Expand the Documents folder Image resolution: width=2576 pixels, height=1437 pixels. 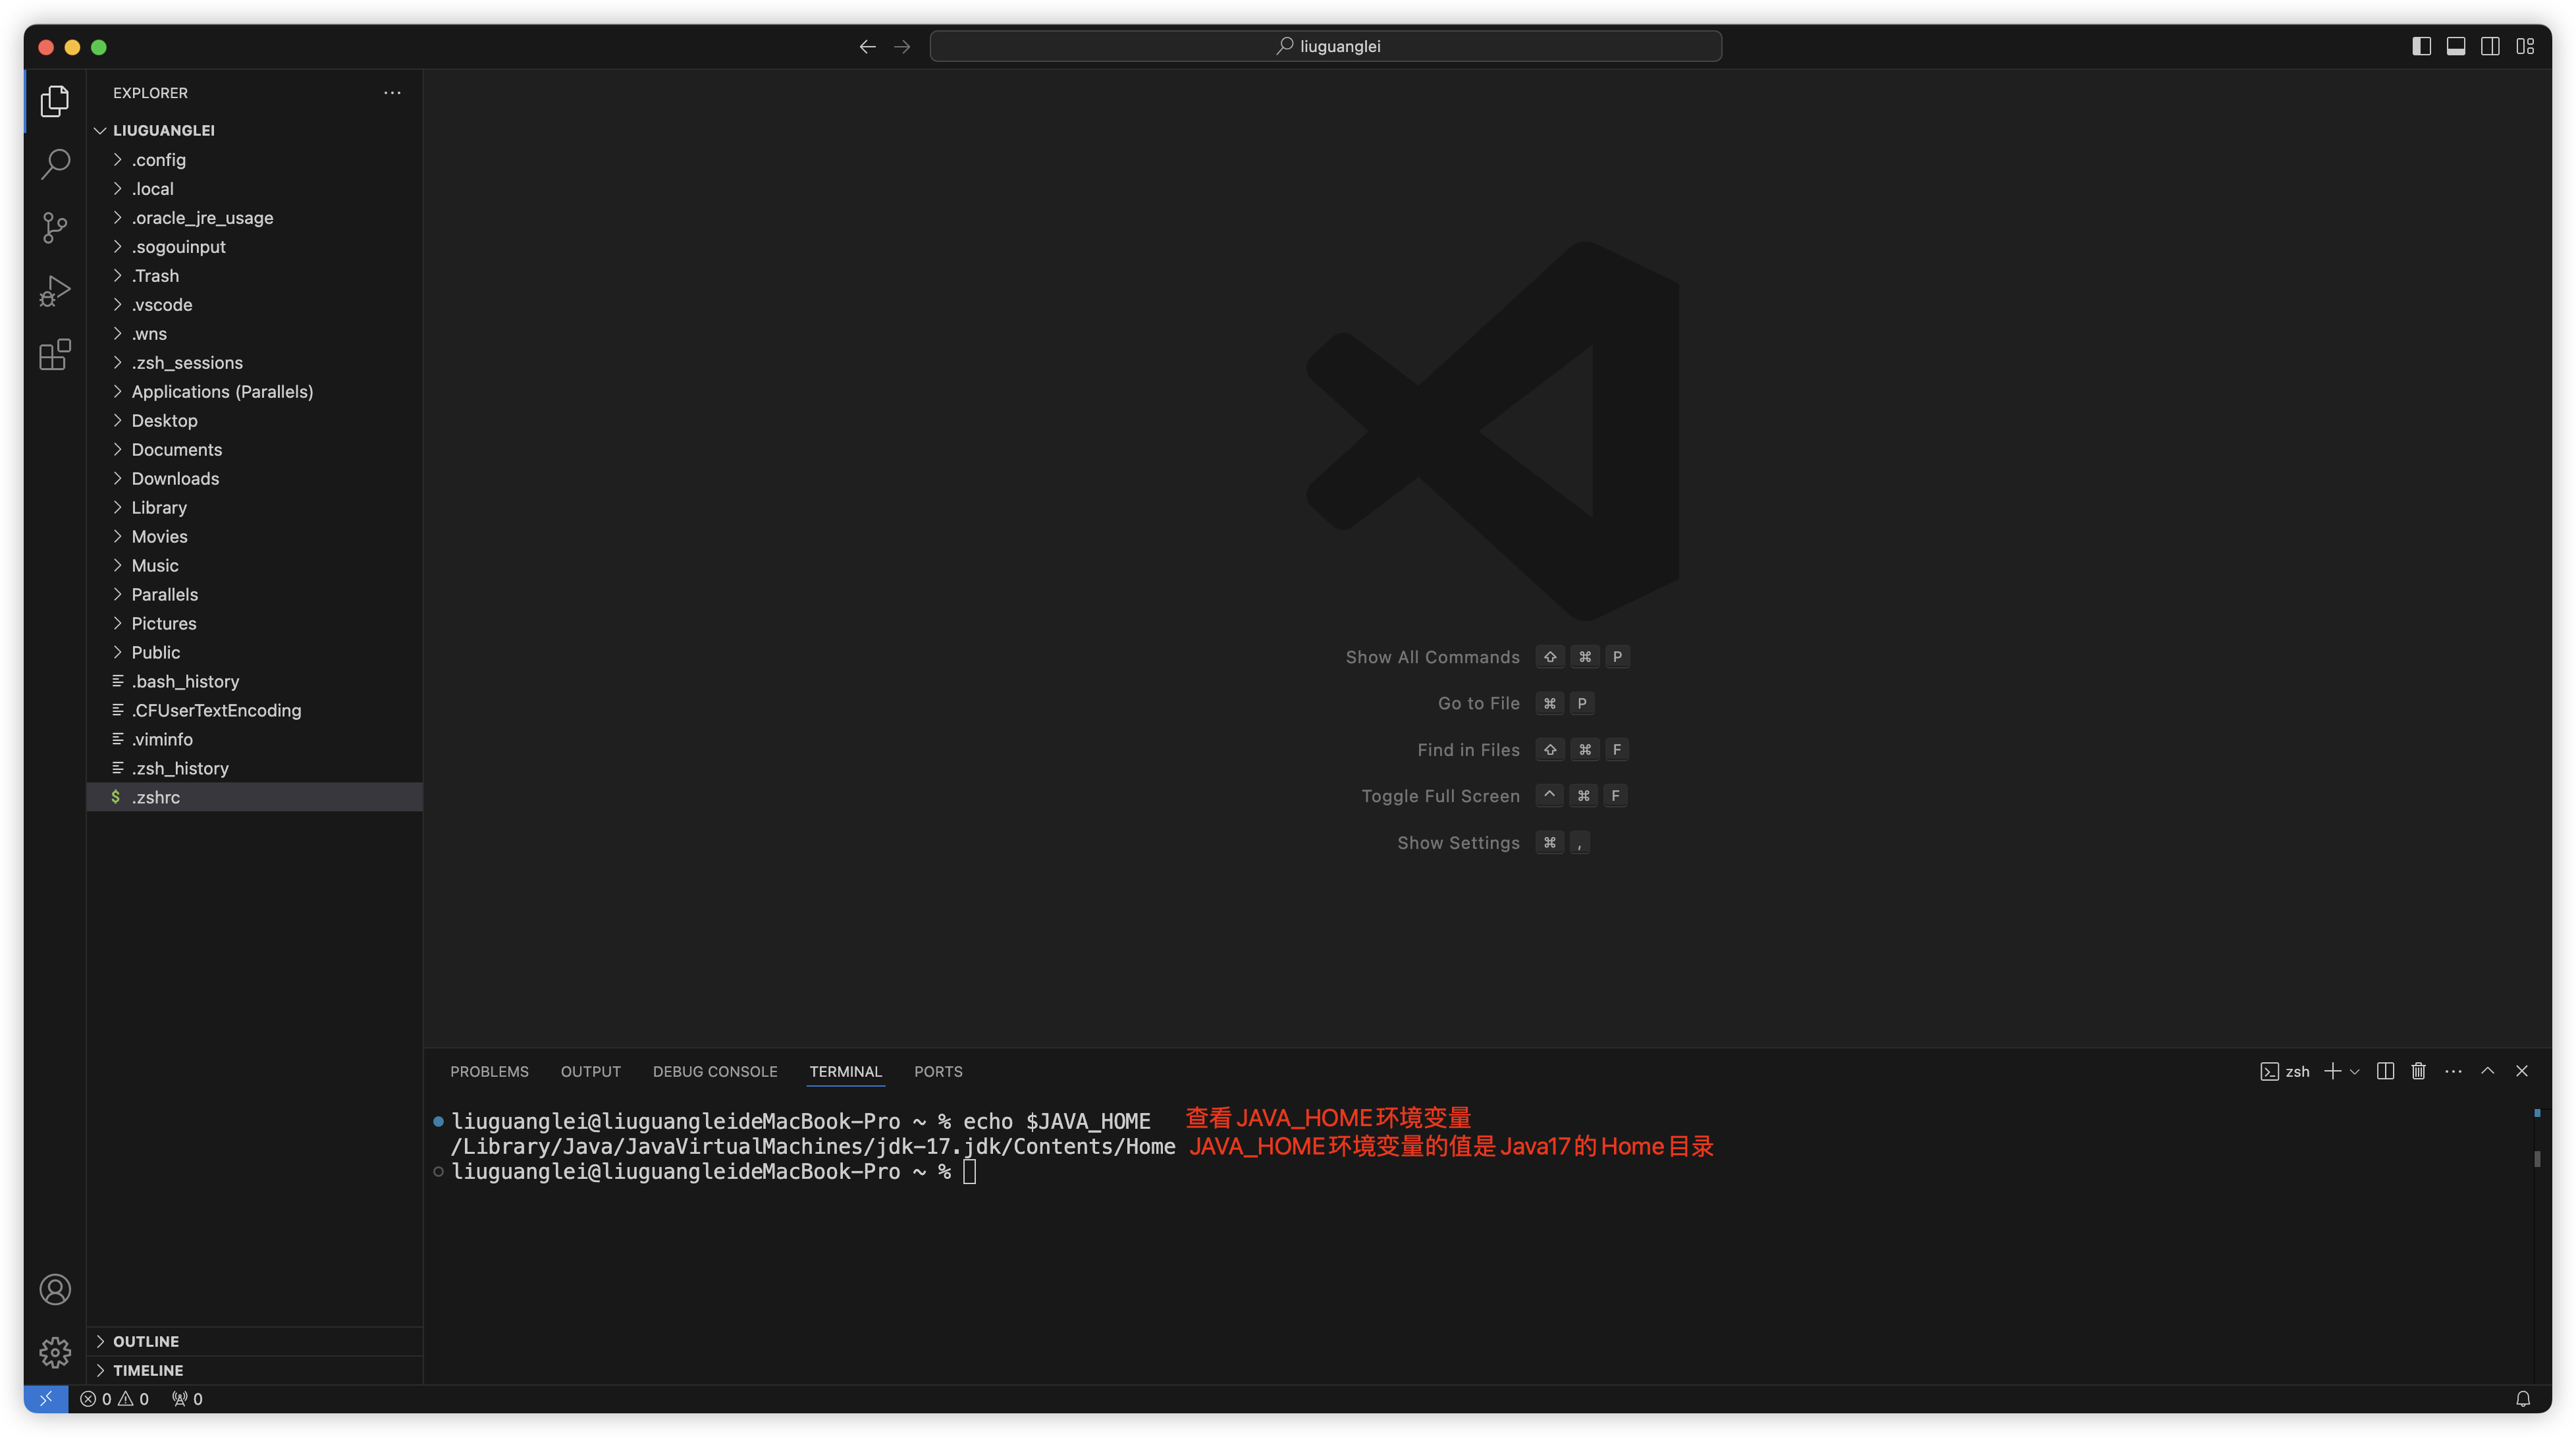point(176,450)
